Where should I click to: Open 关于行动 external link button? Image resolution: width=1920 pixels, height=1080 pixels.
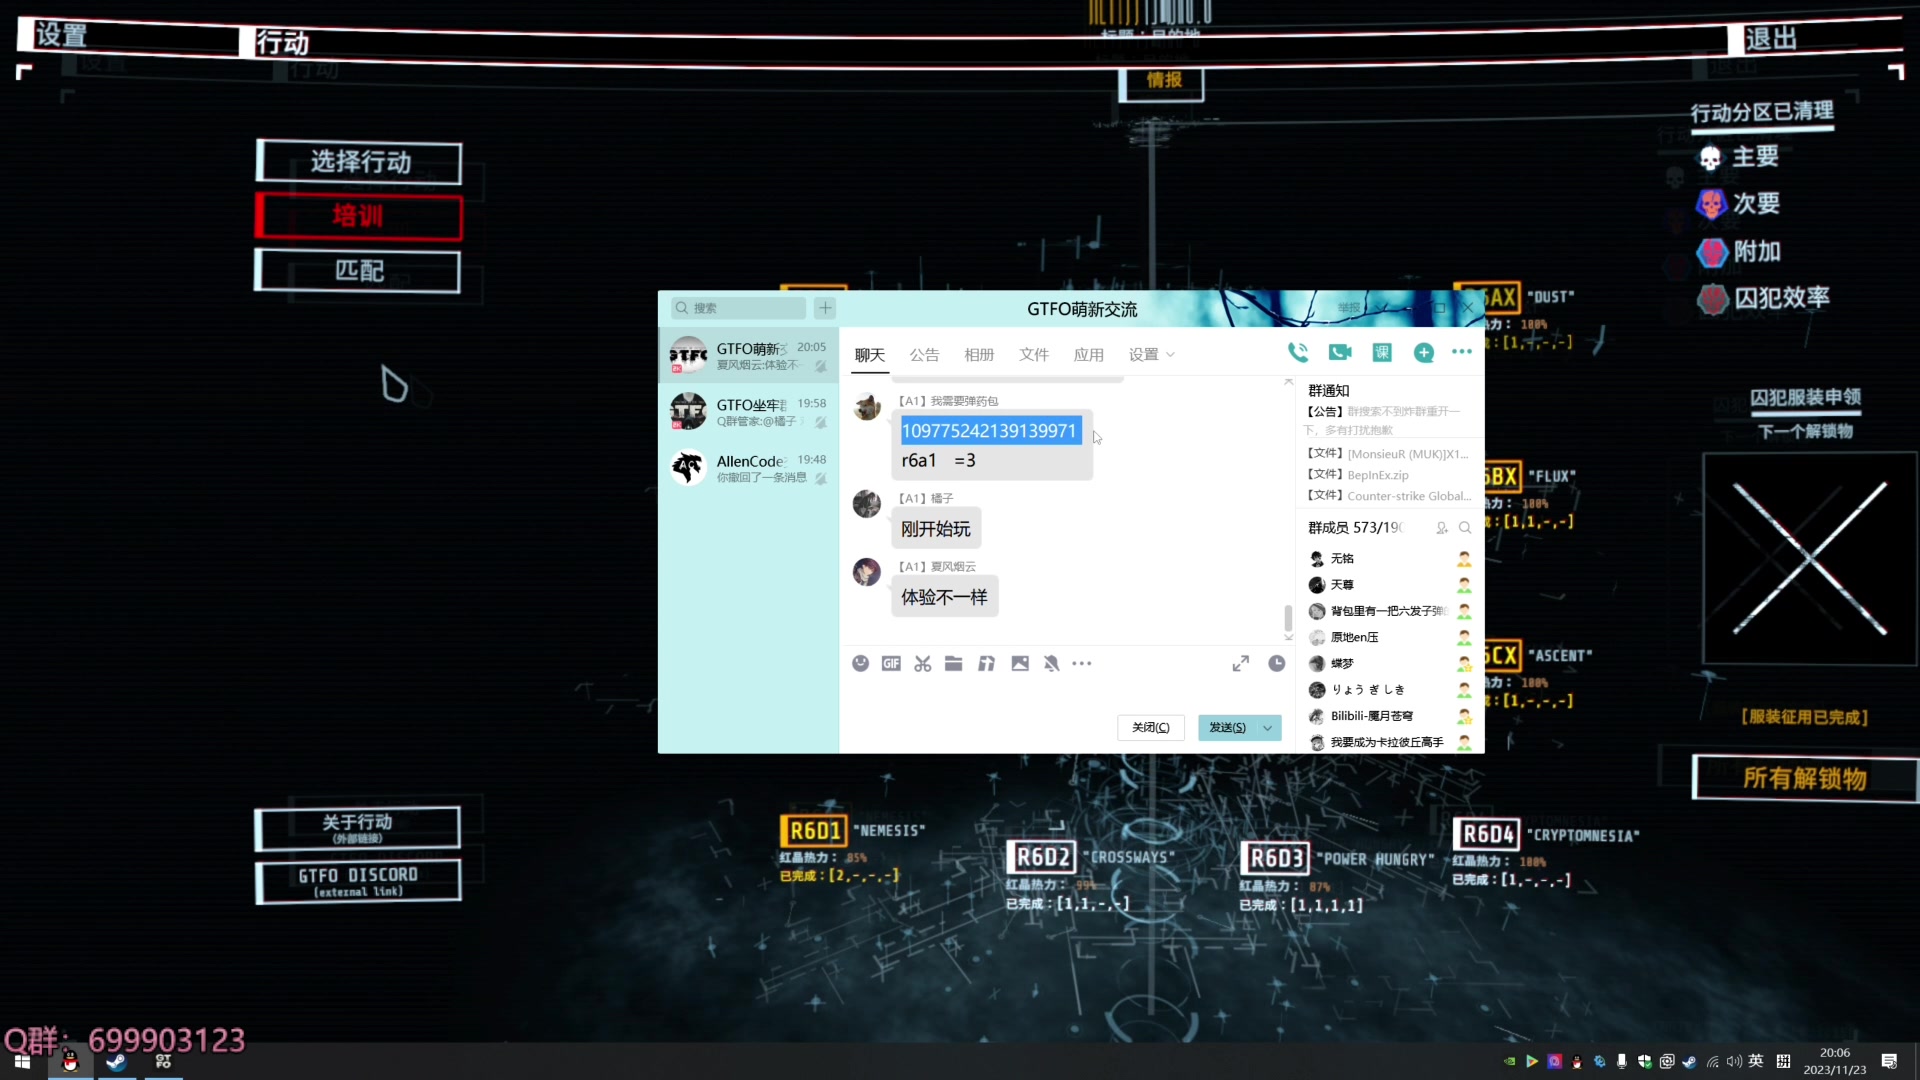point(357,828)
